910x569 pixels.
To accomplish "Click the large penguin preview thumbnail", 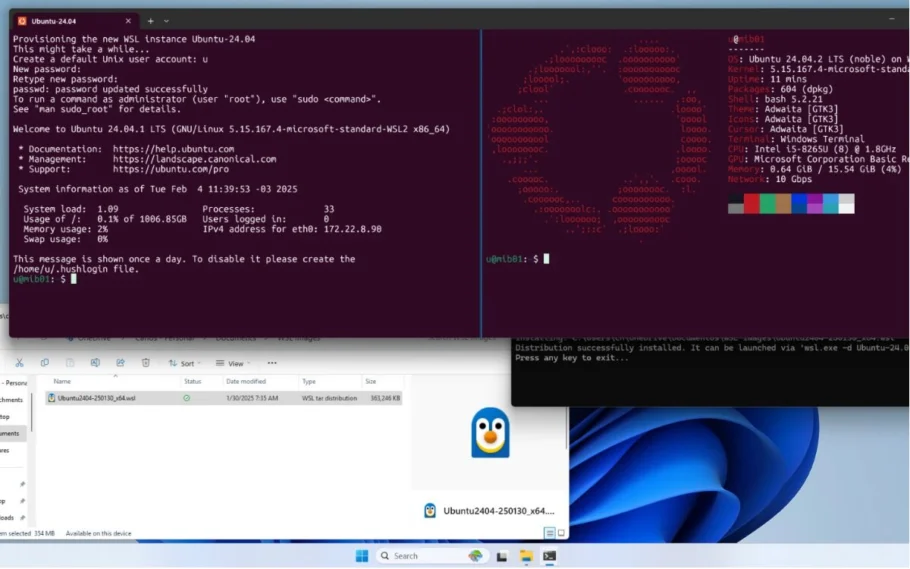I will pos(490,433).
